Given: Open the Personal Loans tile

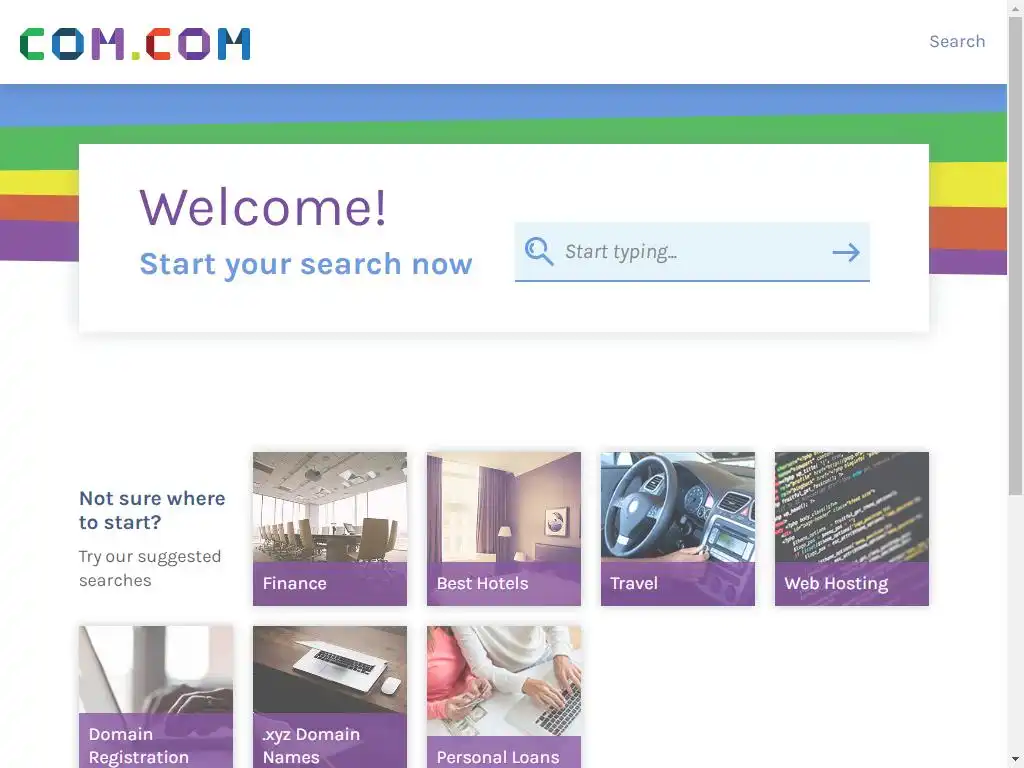Looking at the screenshot, I should pyautogui.click(x=504, y=697).
